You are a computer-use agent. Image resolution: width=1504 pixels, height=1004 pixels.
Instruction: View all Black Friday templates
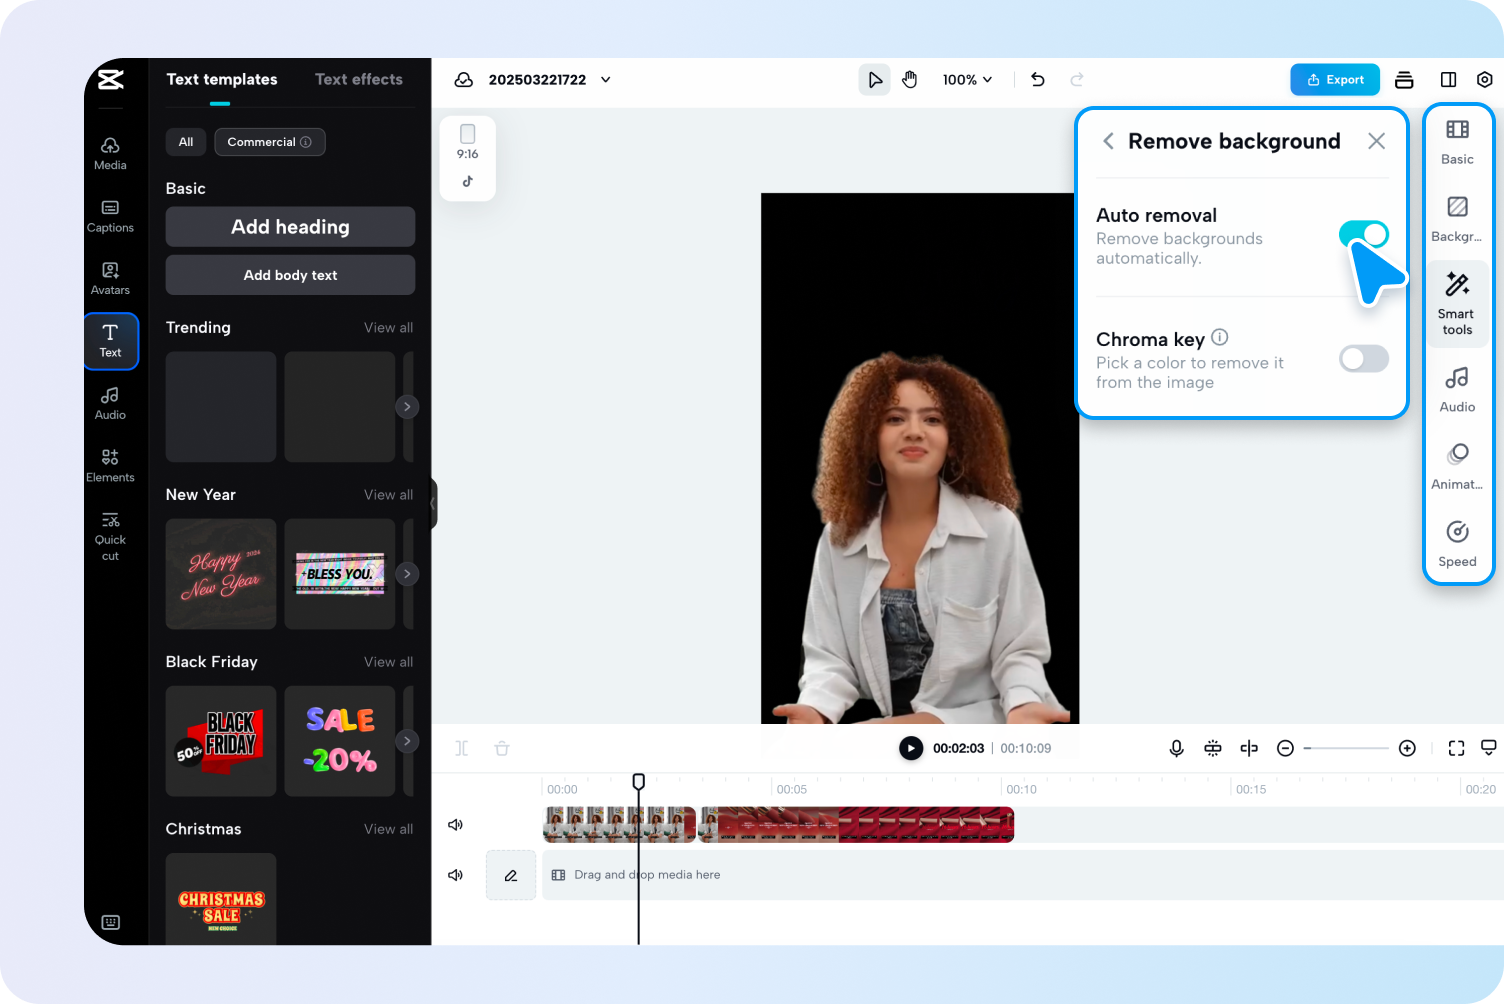pyautogui.click(x=388, y=662)
